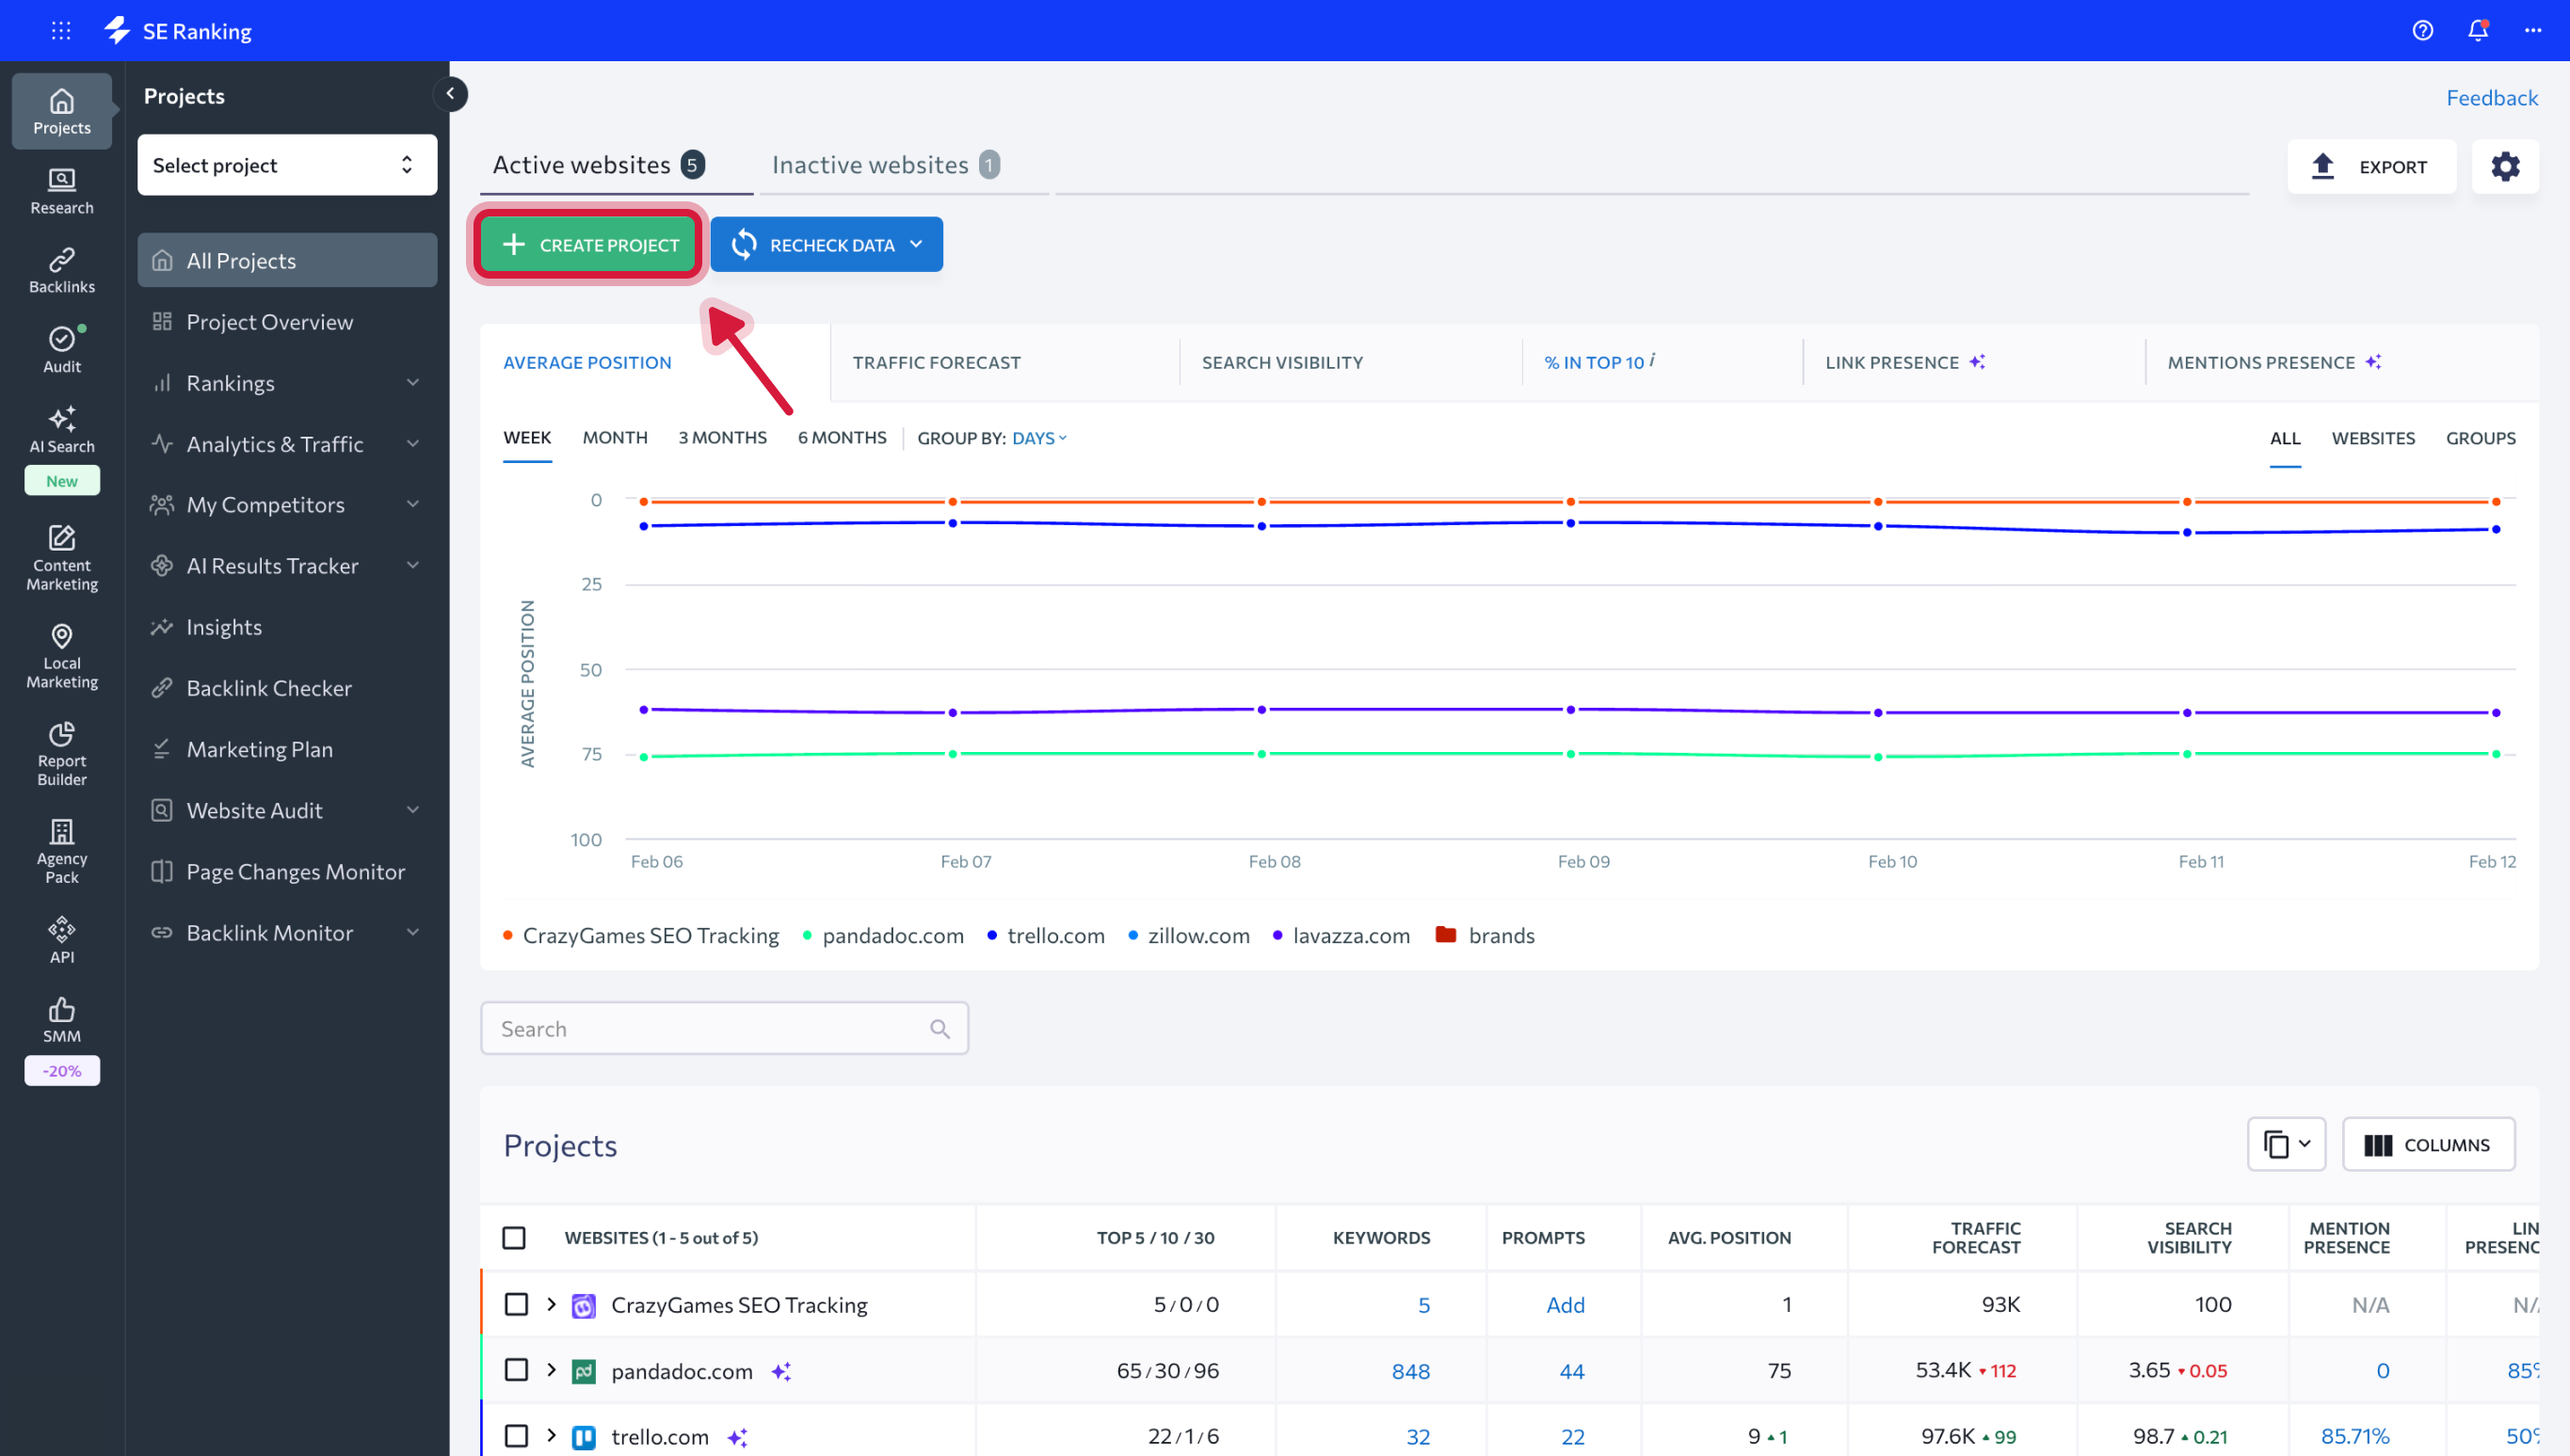Select the Traffic Forecast chart tab
This screenshot has width=2570, height=1456.
(936, 362)
